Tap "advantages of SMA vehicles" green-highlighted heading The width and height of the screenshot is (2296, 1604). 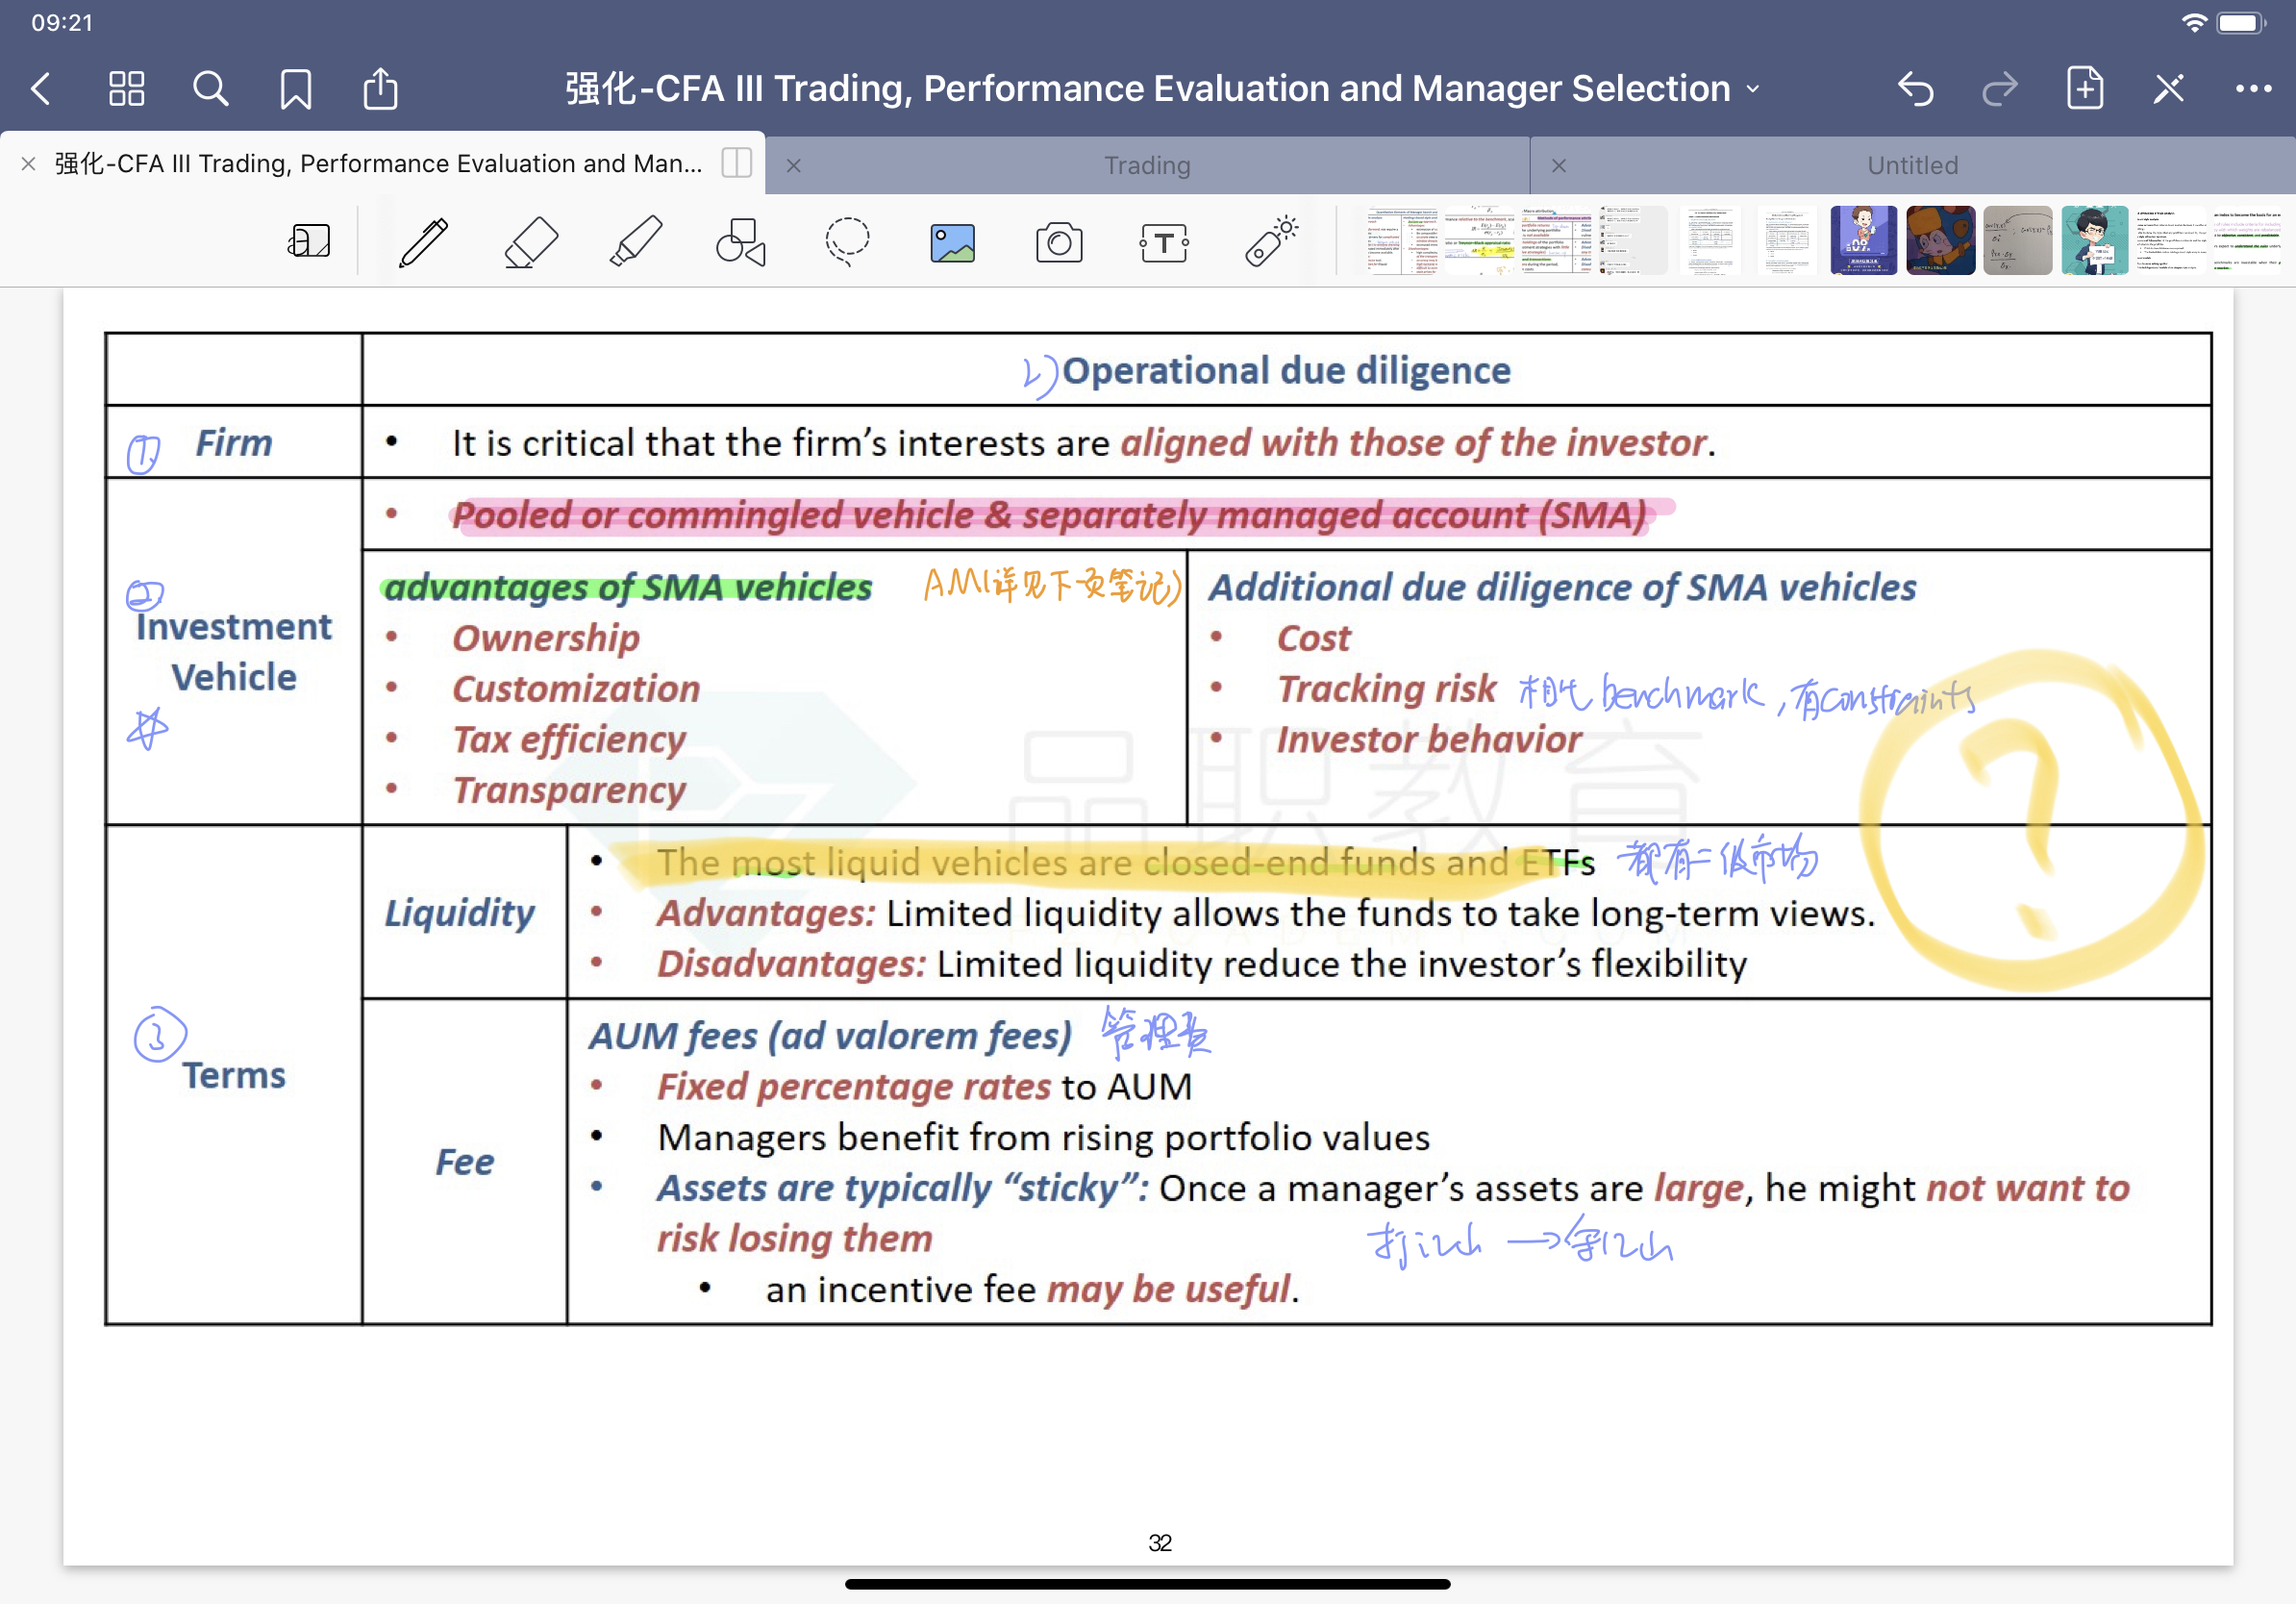[x=628, y=587]
